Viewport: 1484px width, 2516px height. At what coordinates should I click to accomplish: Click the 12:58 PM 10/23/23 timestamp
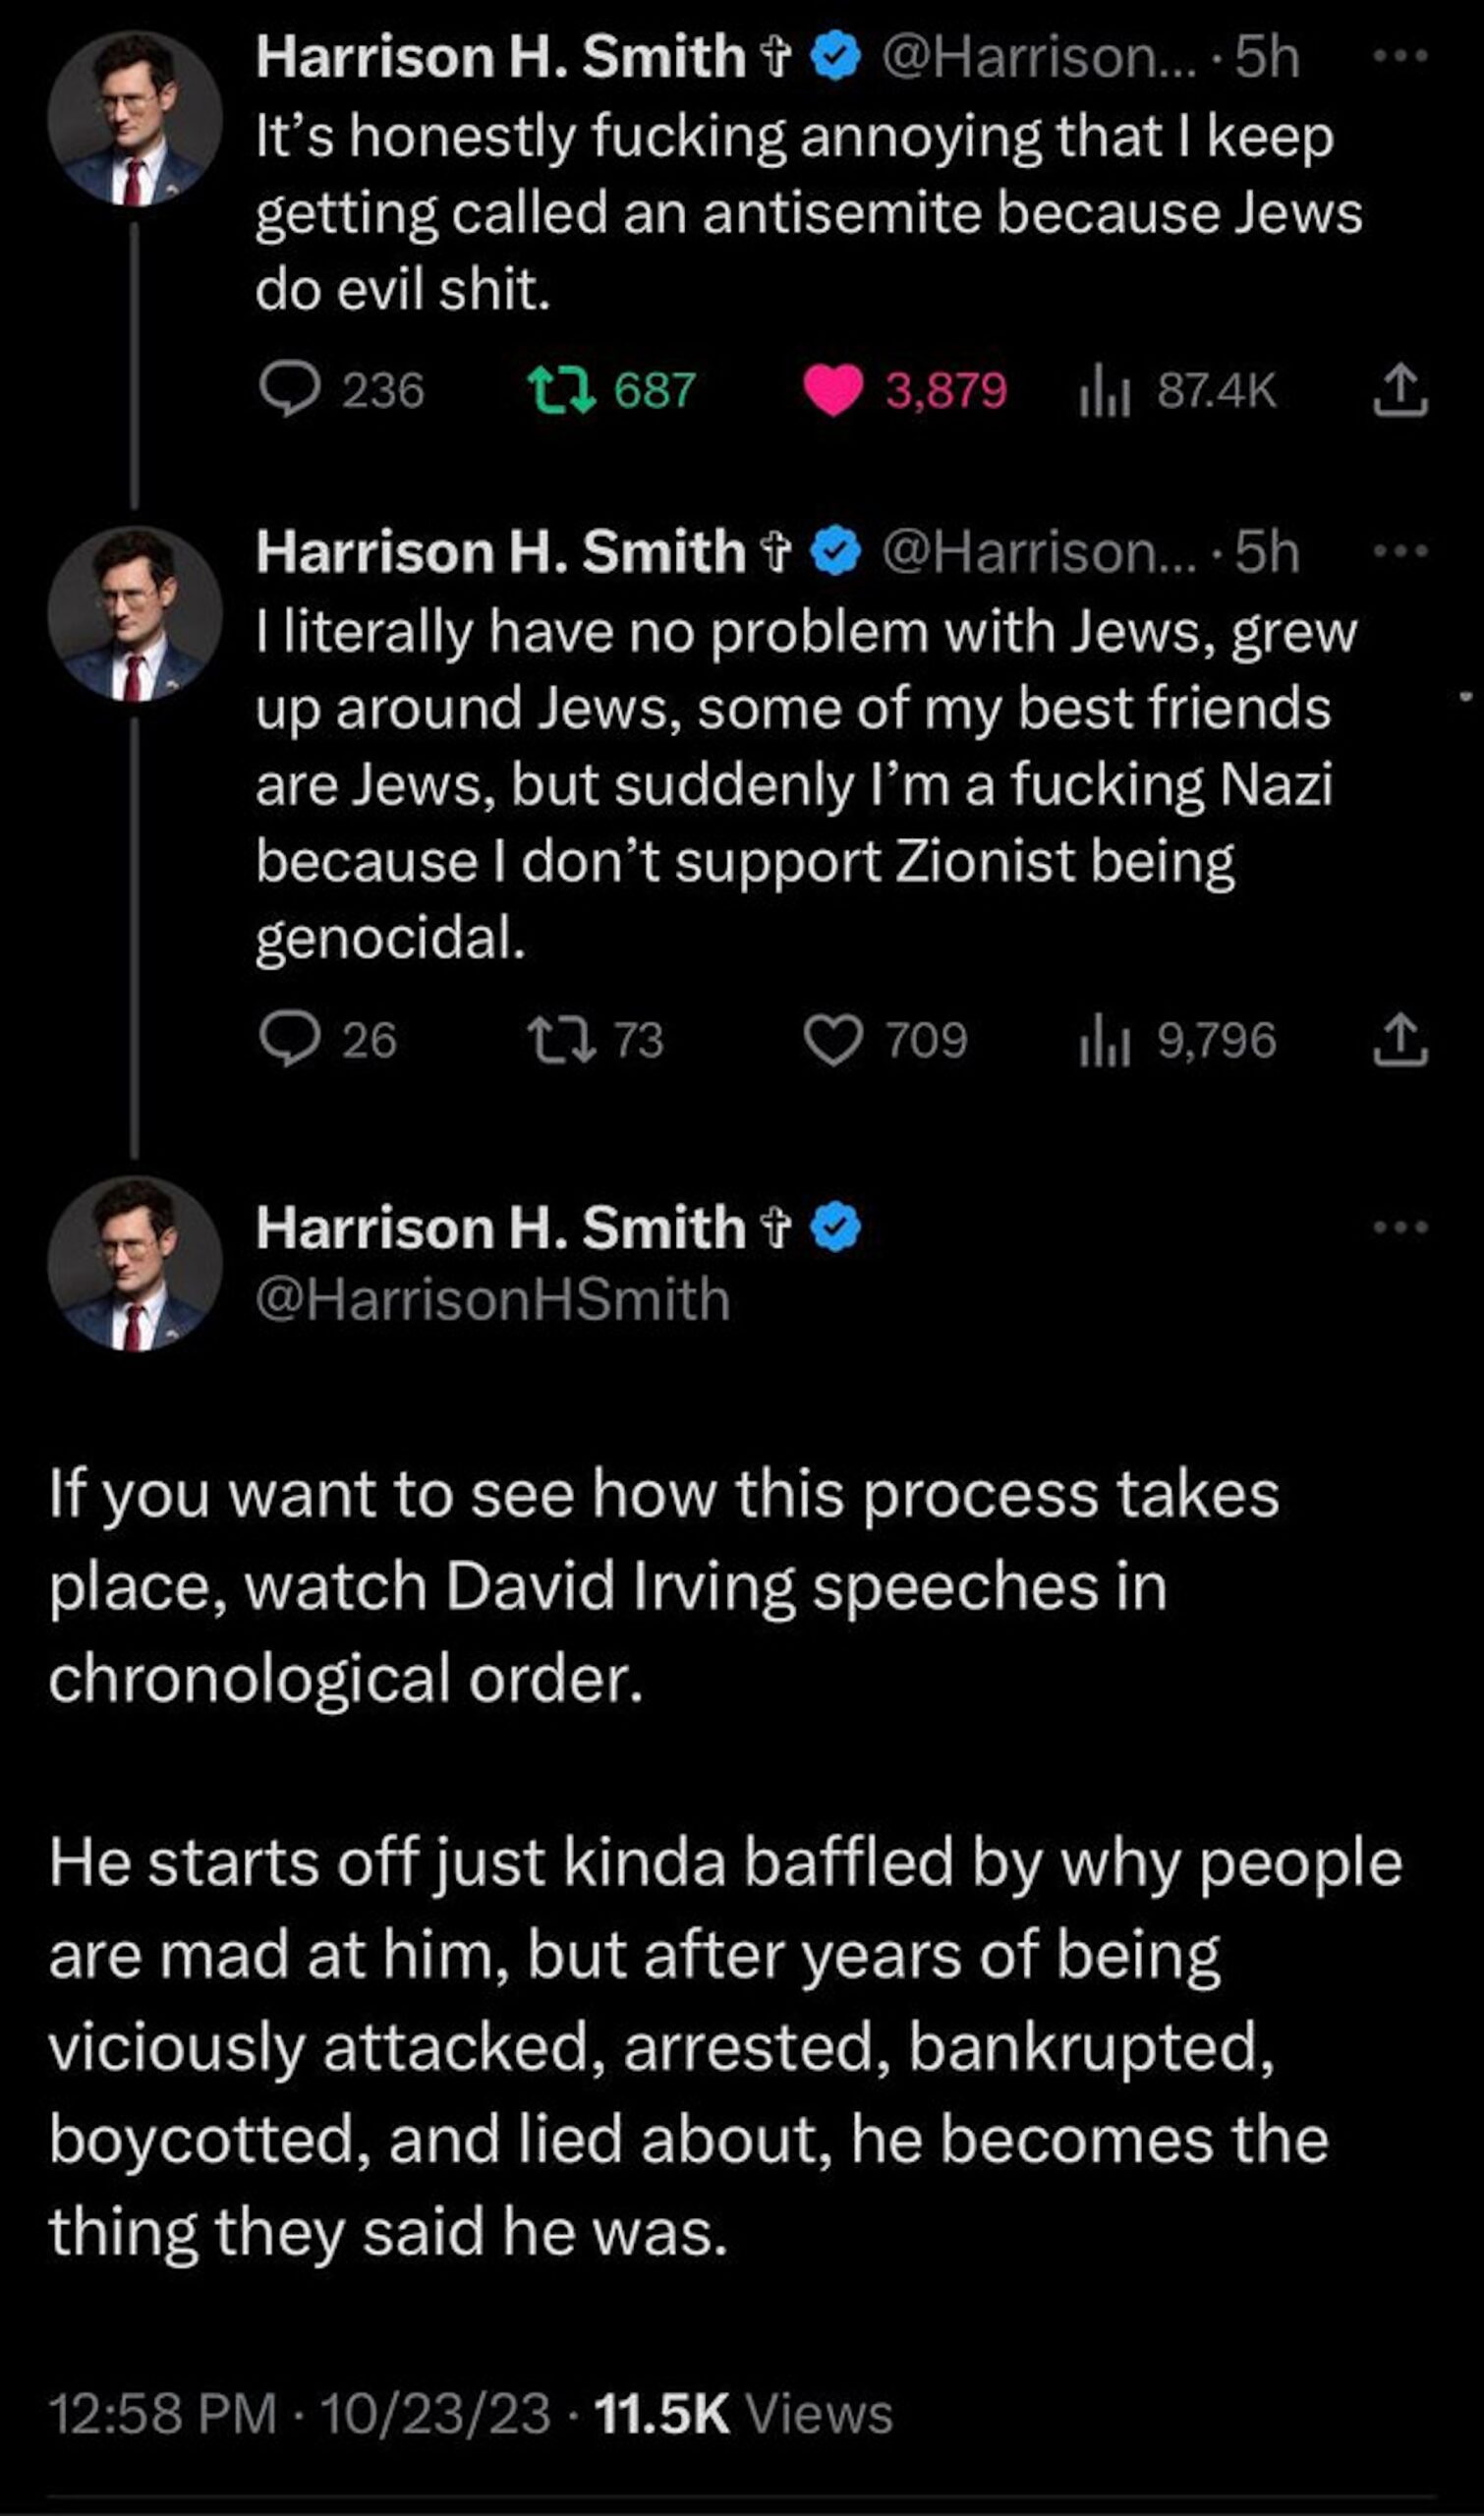point(299,2414)
